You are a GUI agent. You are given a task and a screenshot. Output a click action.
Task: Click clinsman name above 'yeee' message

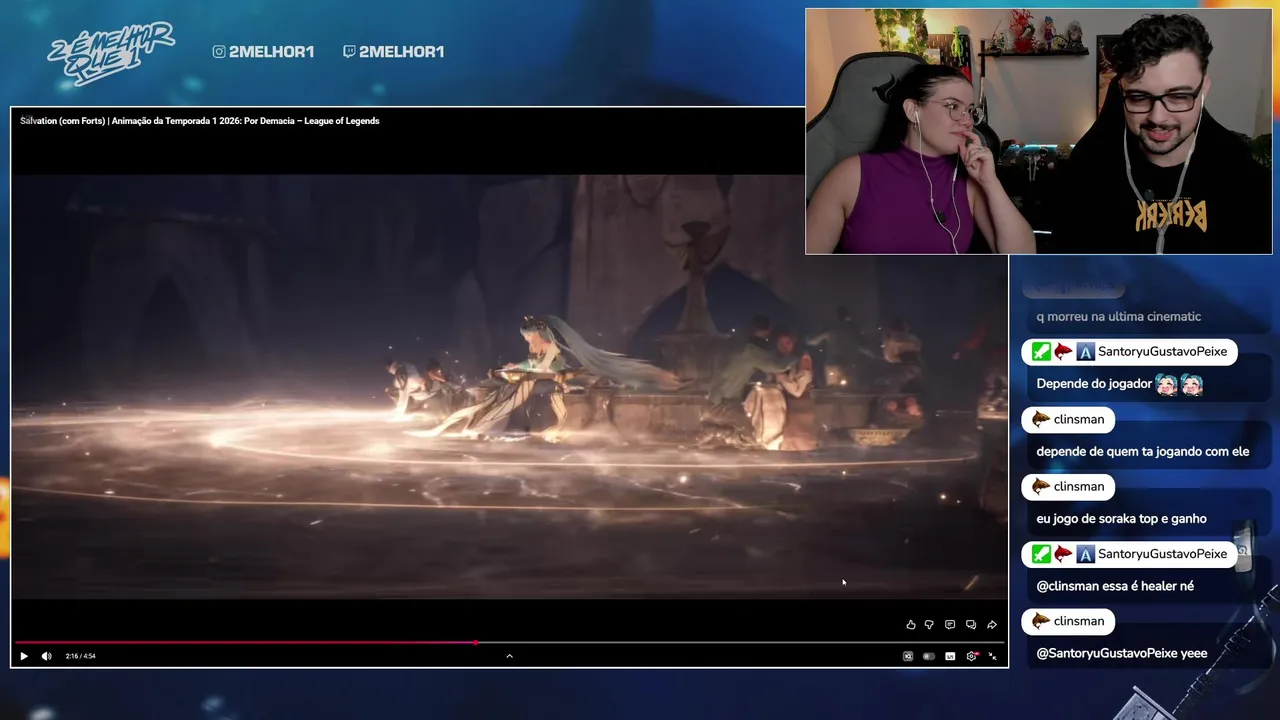(1079, 621)
